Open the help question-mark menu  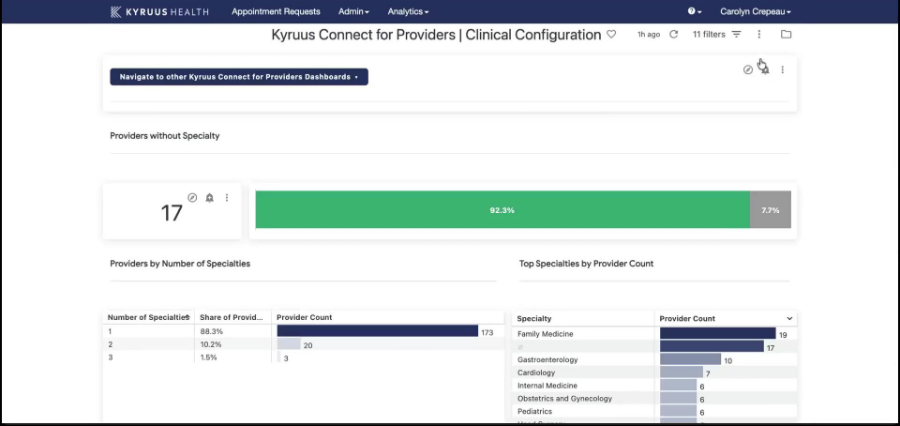tap(695, 11)
